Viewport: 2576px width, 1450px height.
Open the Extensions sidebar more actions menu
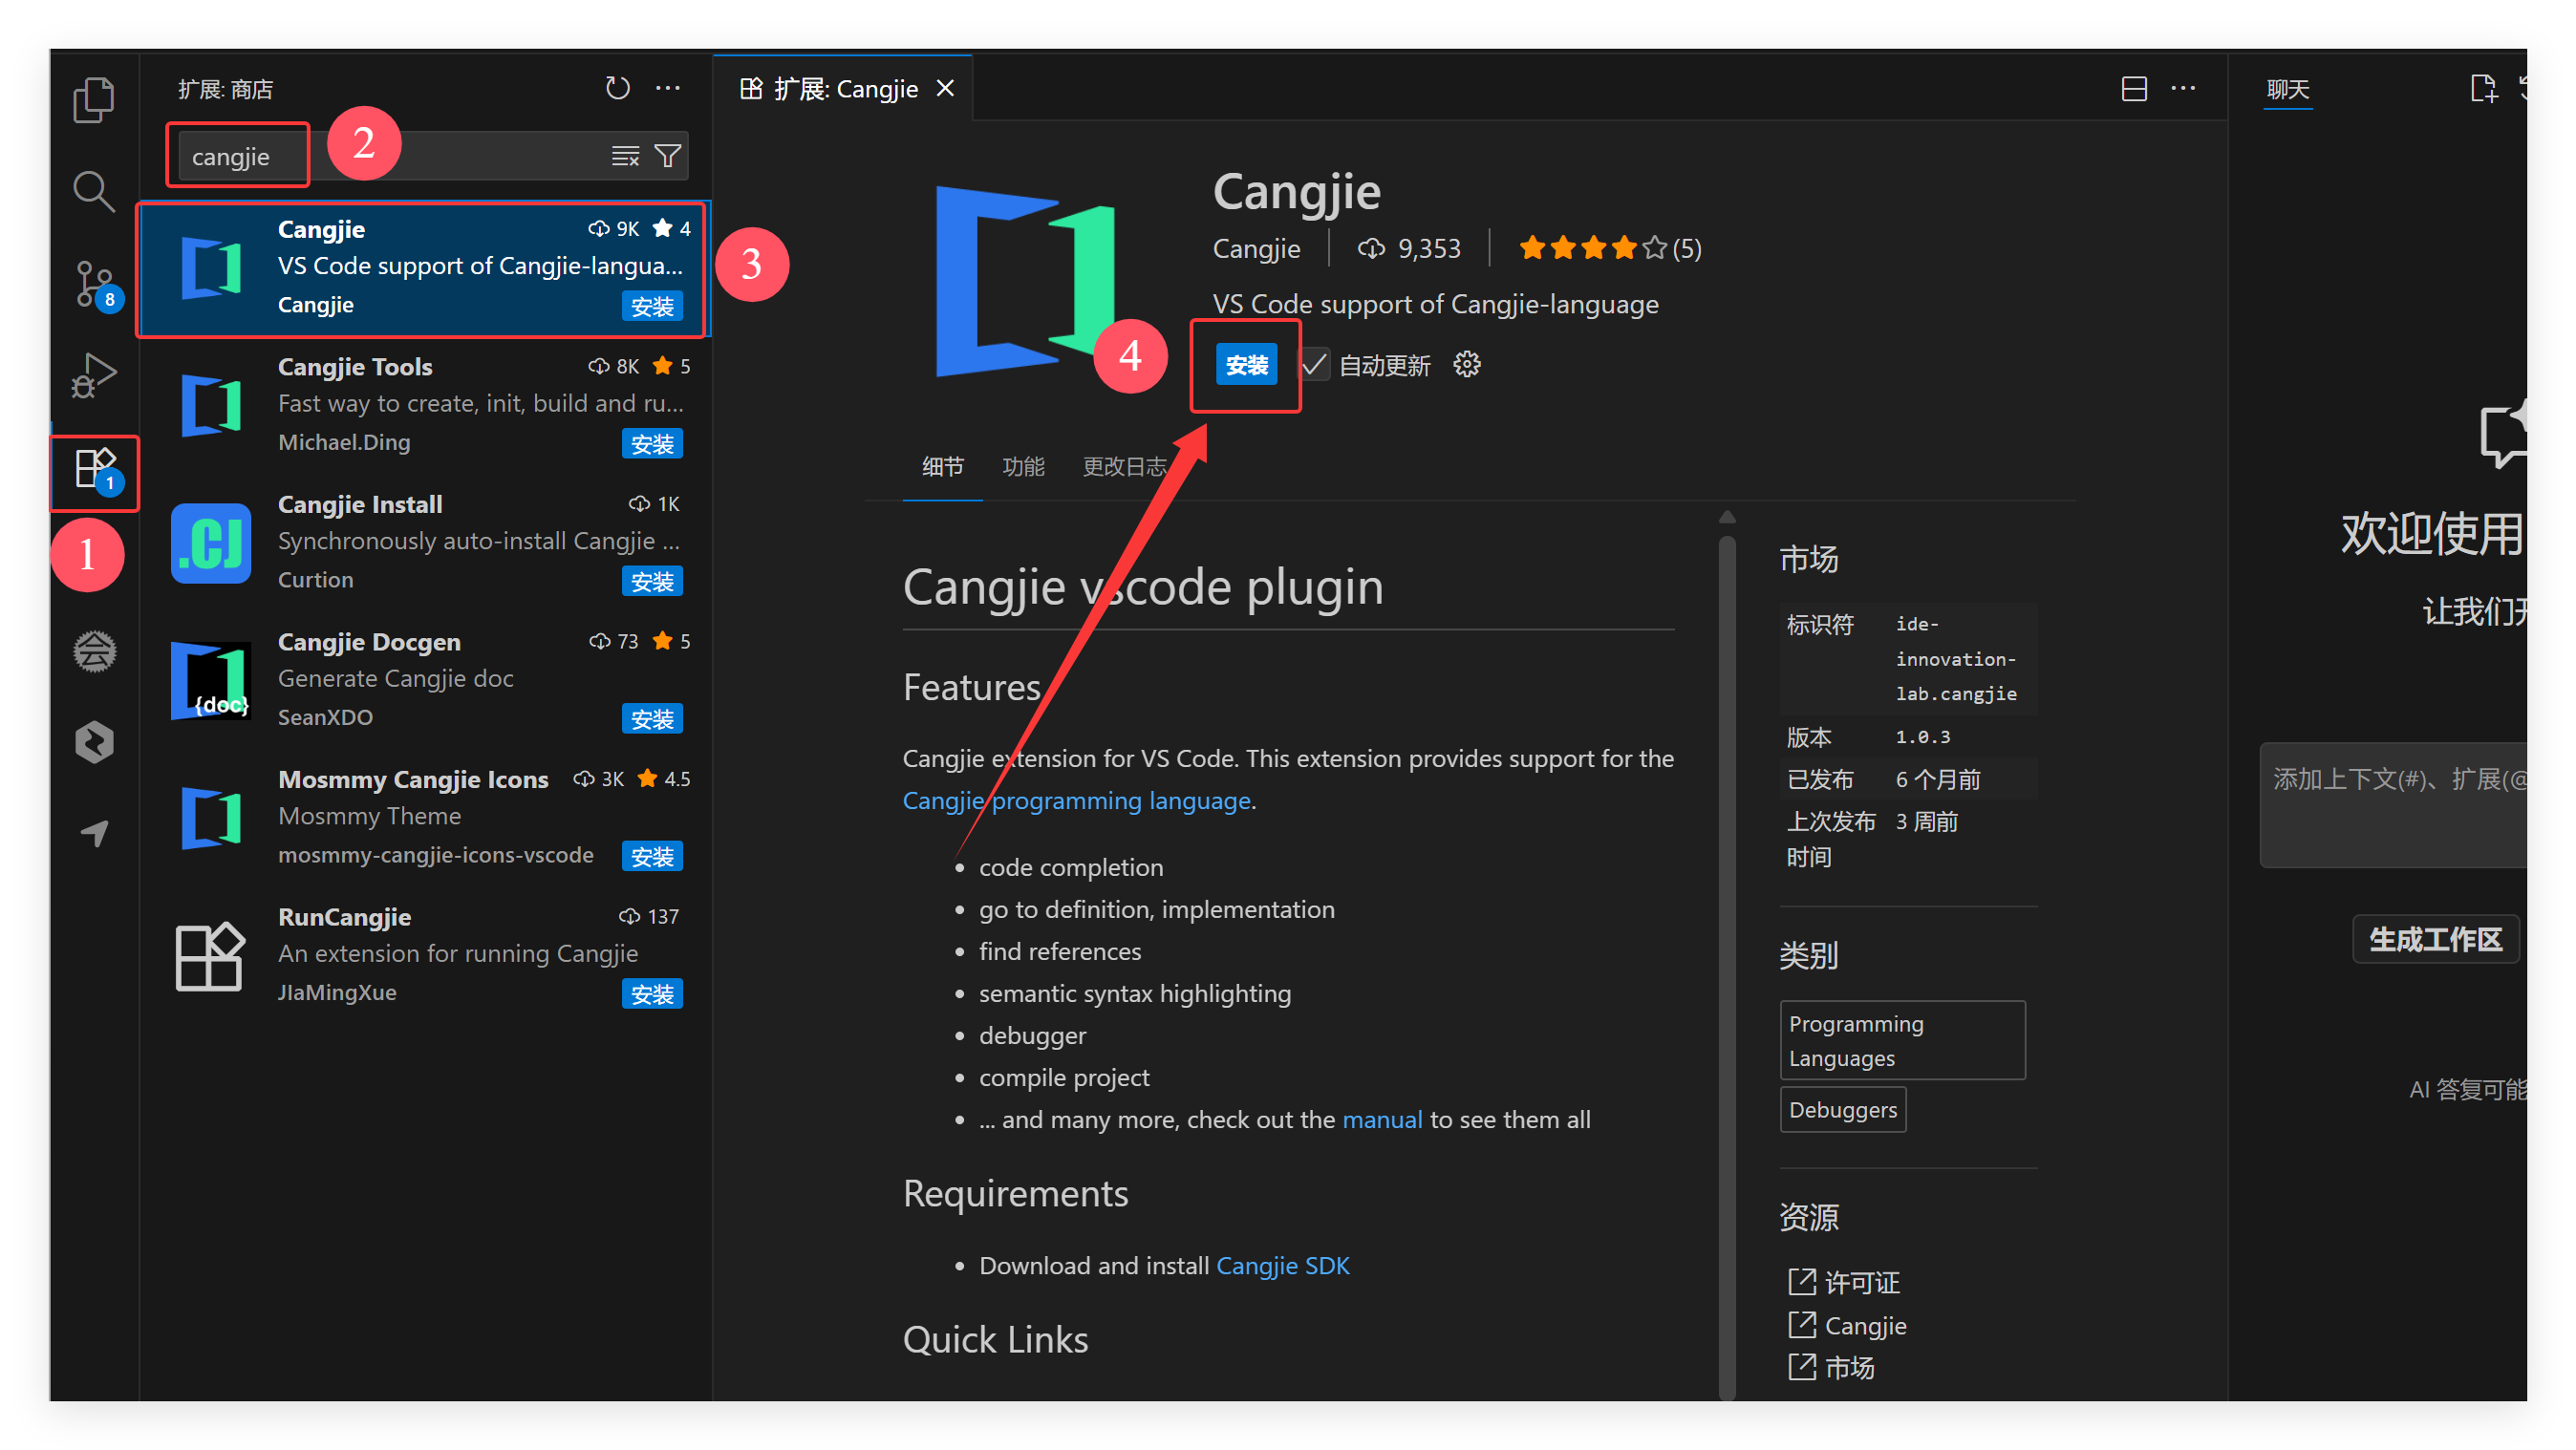(667, 89)
